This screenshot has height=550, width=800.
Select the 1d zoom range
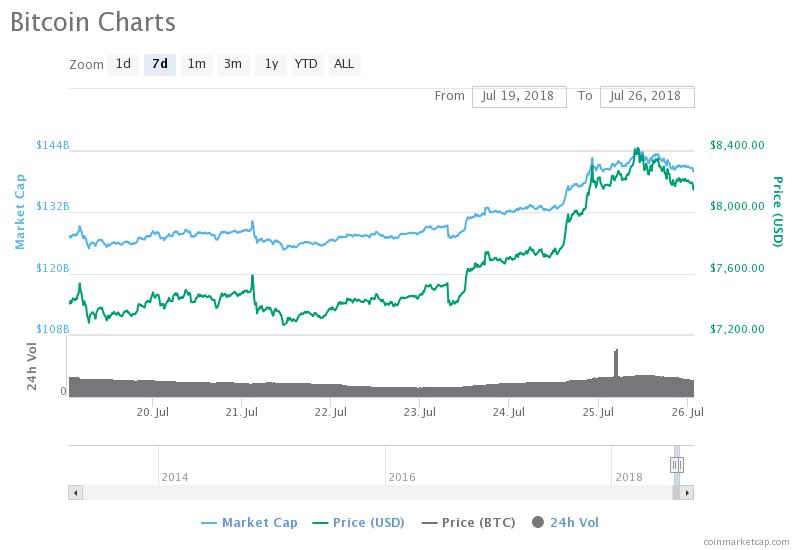coord(123,64)
